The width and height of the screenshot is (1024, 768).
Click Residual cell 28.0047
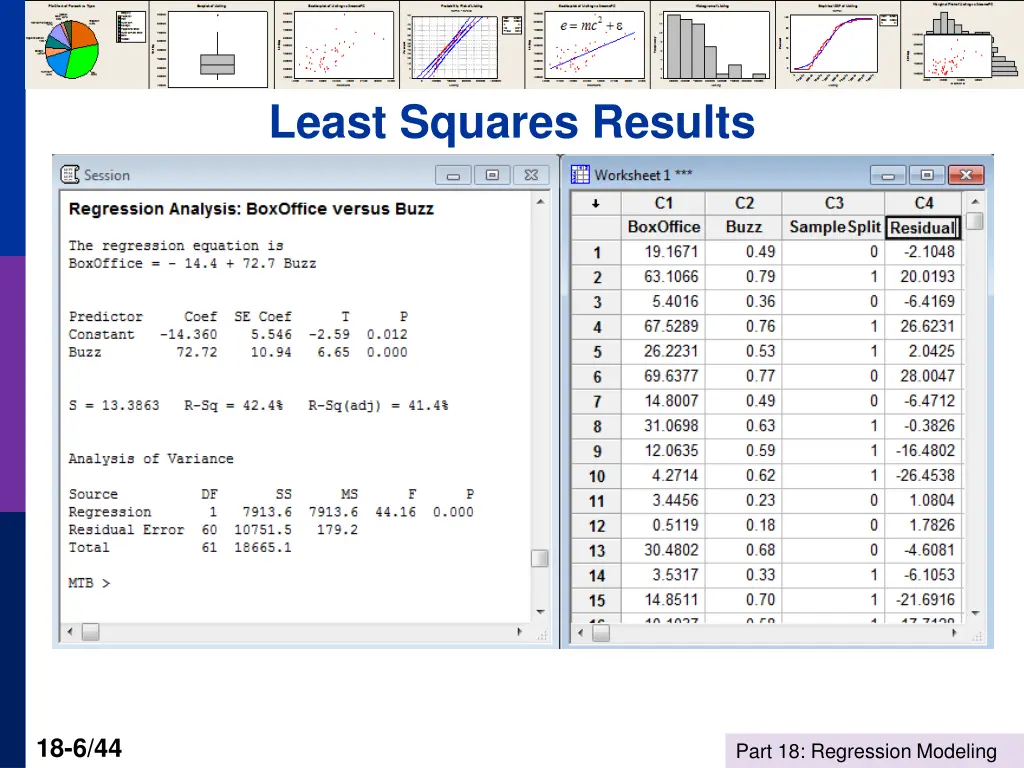(x=923, y=376)
